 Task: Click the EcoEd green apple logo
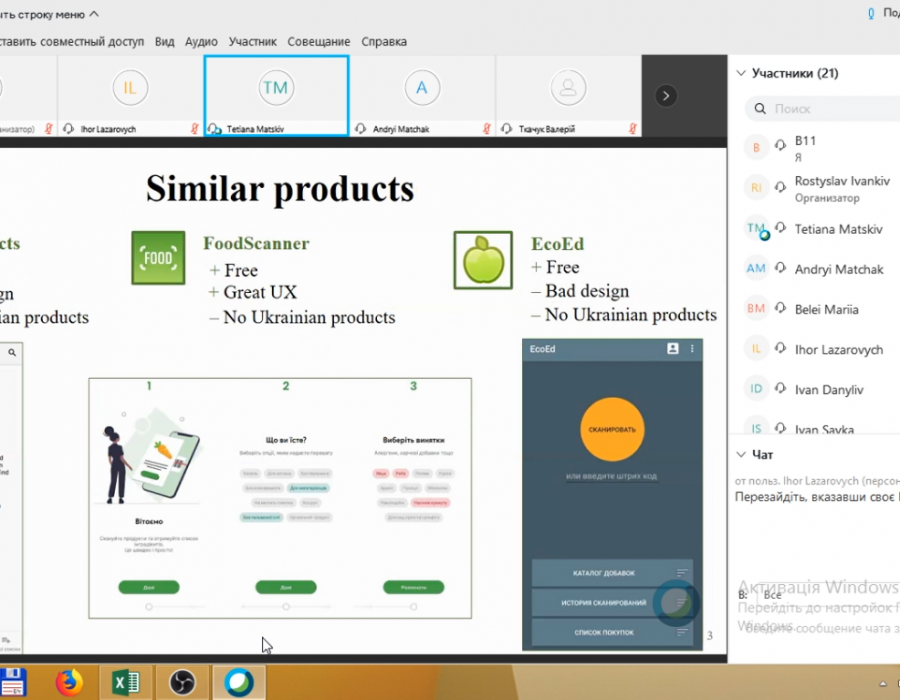[482, 258]
